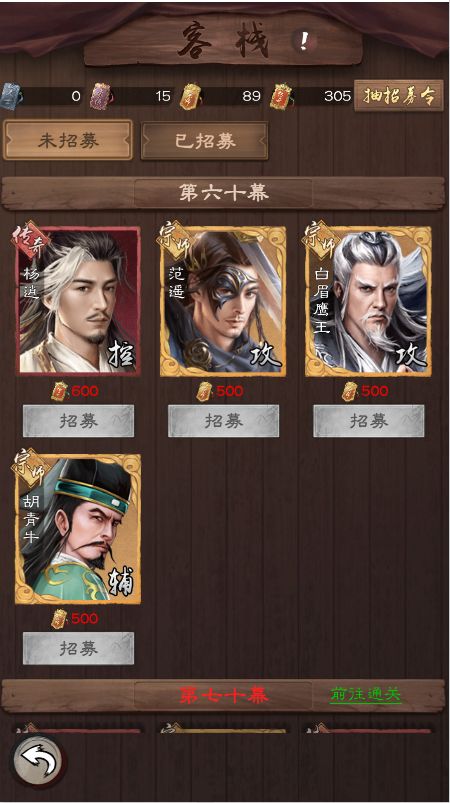Image resolution: width=450 pixels, height=803 pixels.
Task: Click the gold token icon beside 89
Action: click(x=190, y=96)
